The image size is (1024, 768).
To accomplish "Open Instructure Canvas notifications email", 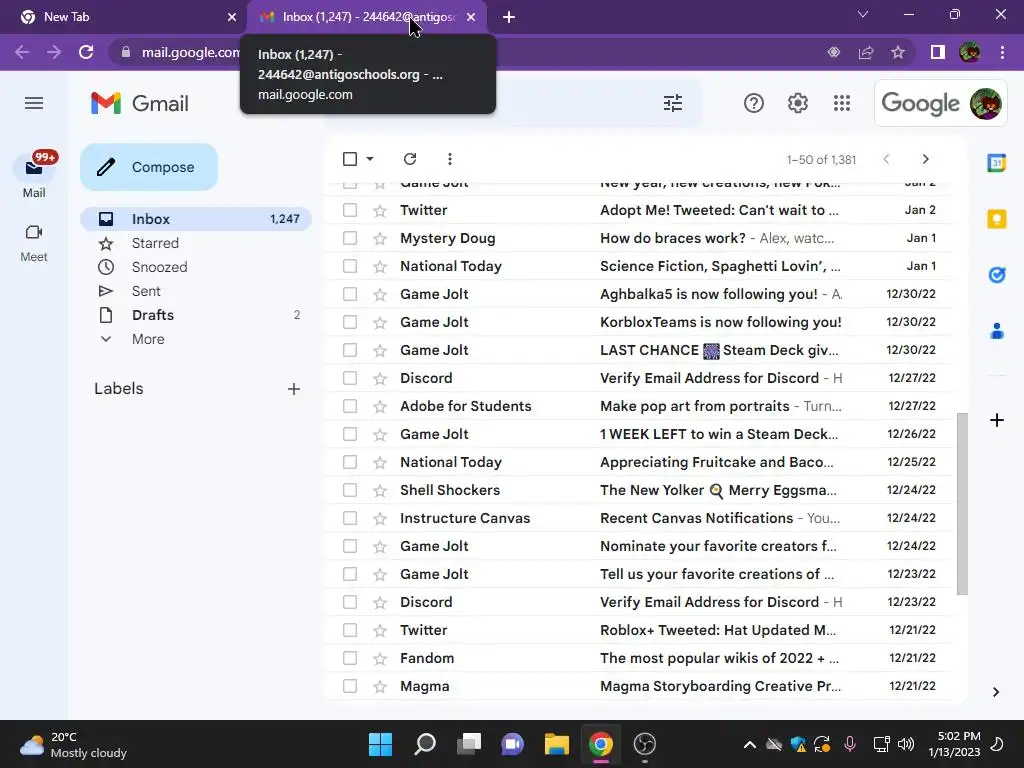I will click(639, 519).
